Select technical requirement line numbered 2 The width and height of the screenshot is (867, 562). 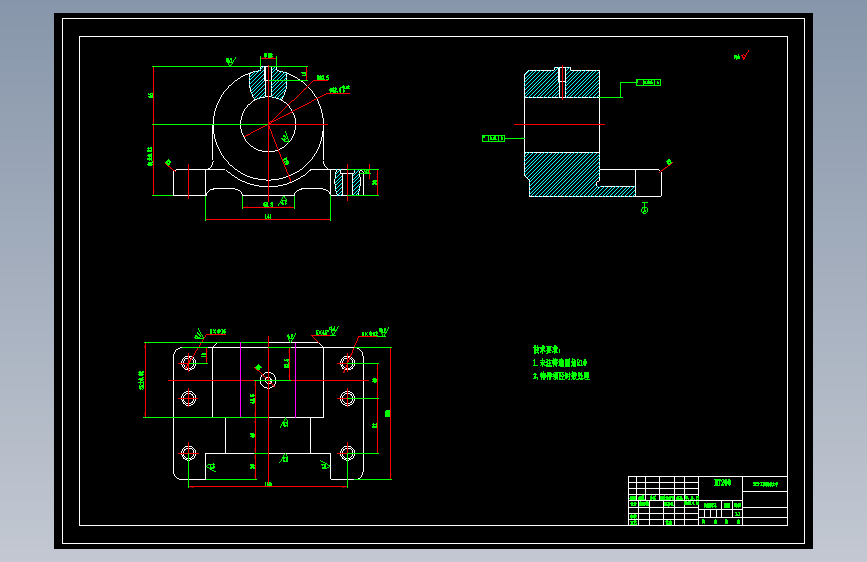[x=561, y=376]
